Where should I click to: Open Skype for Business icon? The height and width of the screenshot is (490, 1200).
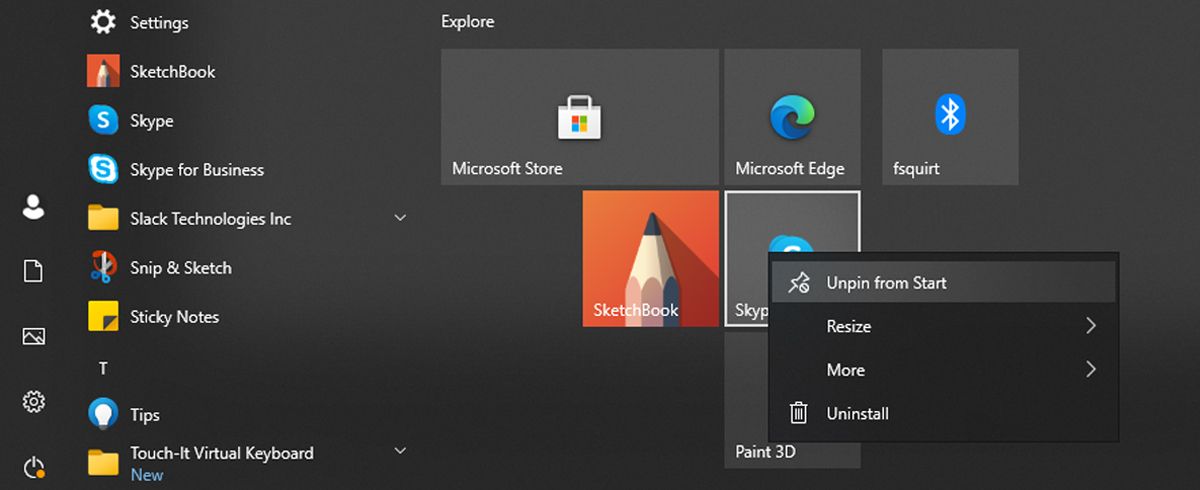103,169
